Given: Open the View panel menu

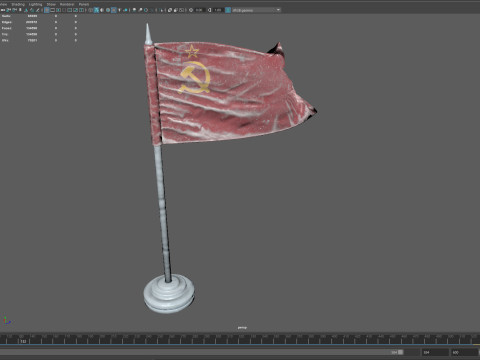Looking at the screenshot, I should (x=3, y=4).
